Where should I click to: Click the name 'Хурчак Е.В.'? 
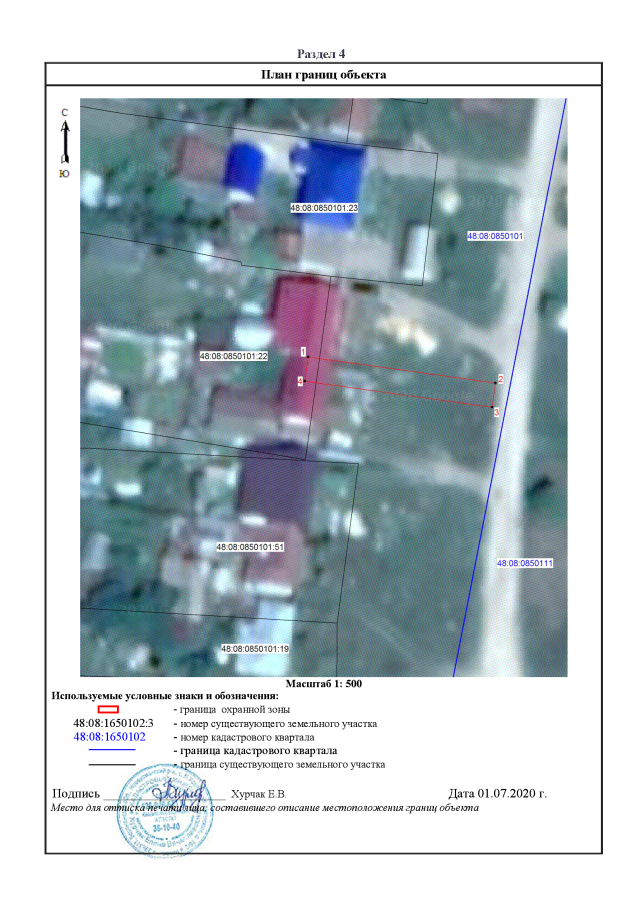[259, 795]
